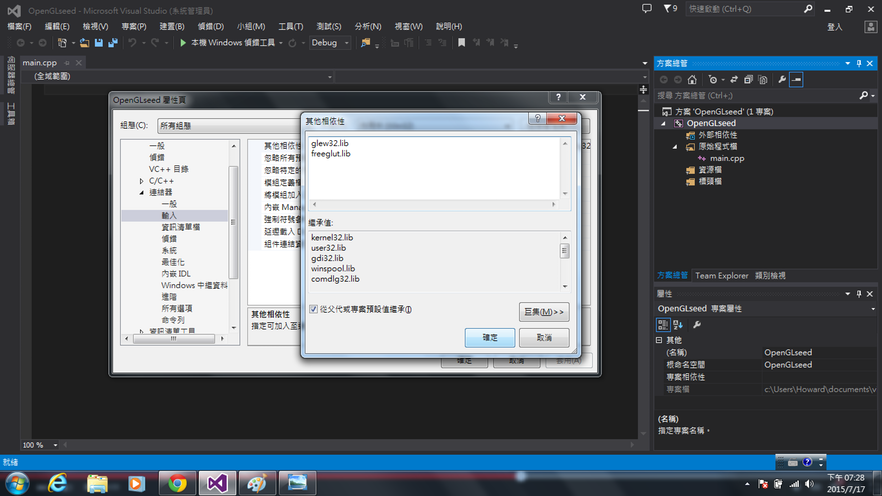Click the Preview Selected Items icon in 方案總管
The height and width of the screenshot is (496, 882).
(796, 80)
